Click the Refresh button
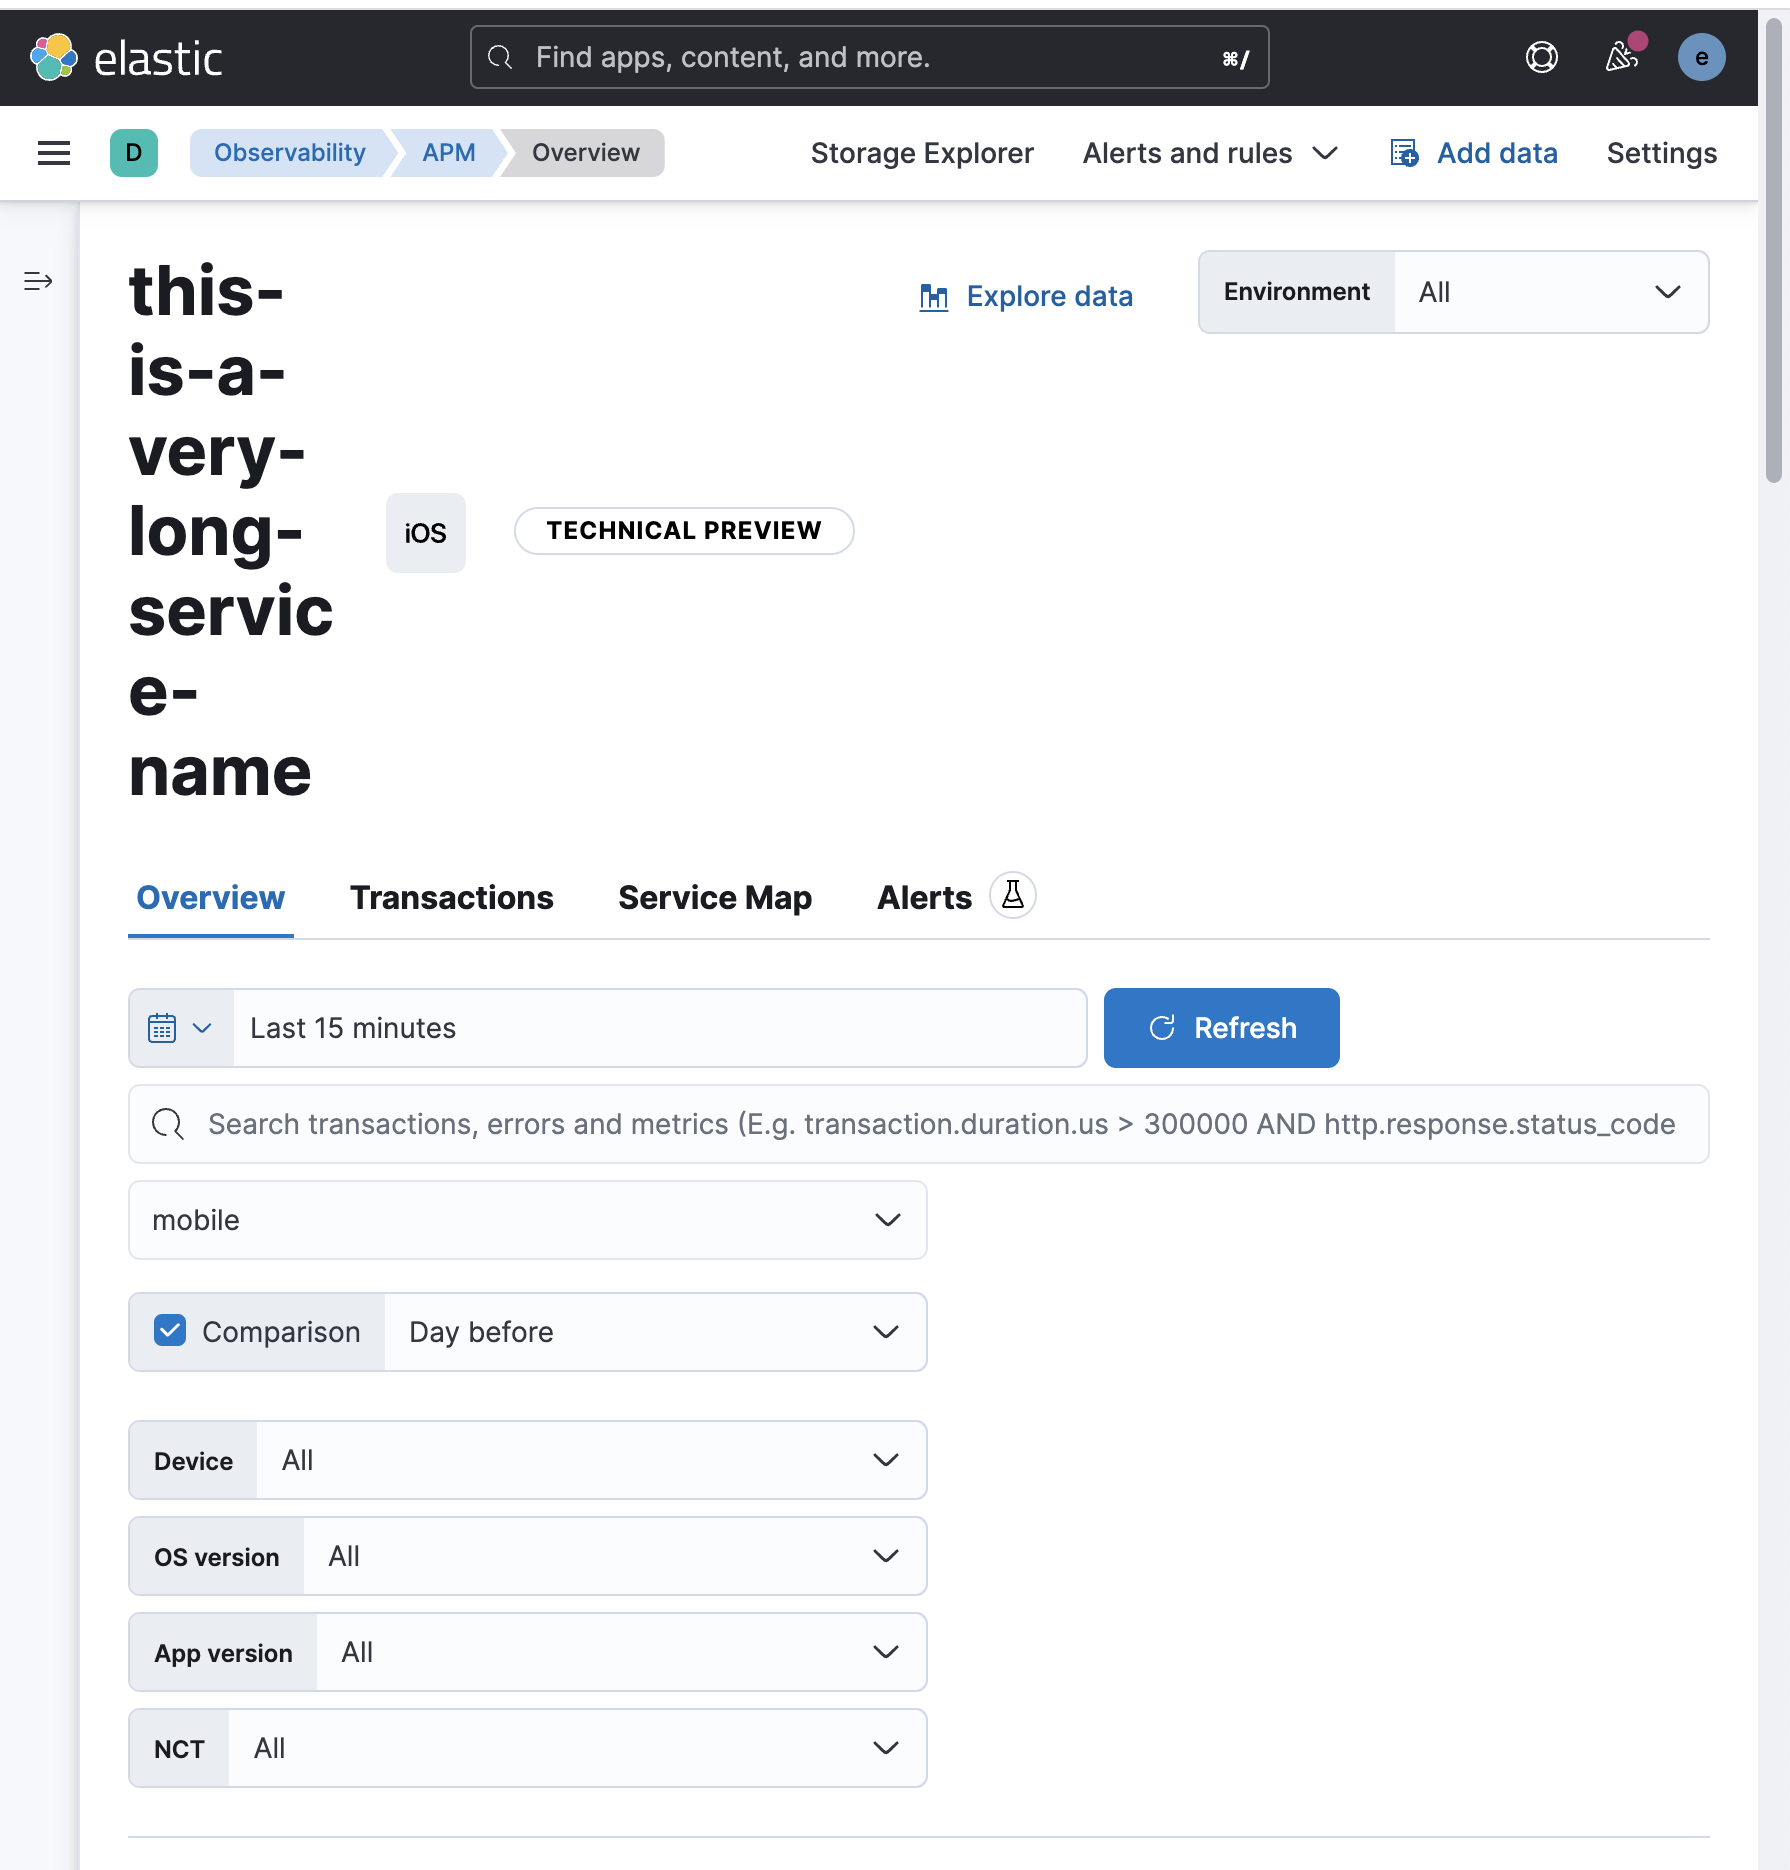The height and width of the screenshot is (1870, 1790). click(1221, 1028)
